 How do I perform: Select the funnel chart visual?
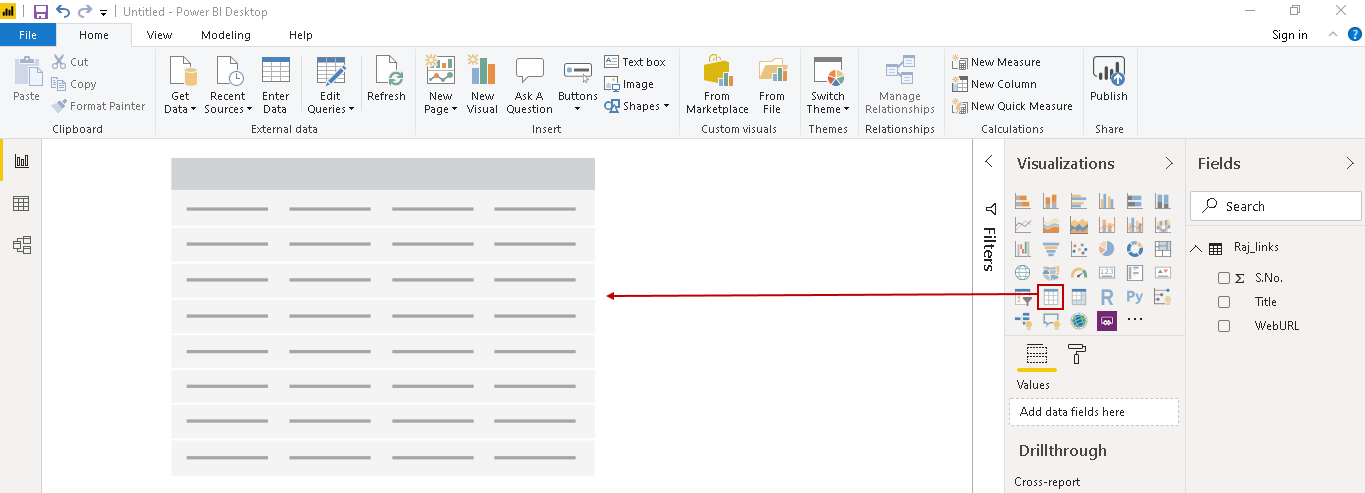(1051, 249)
